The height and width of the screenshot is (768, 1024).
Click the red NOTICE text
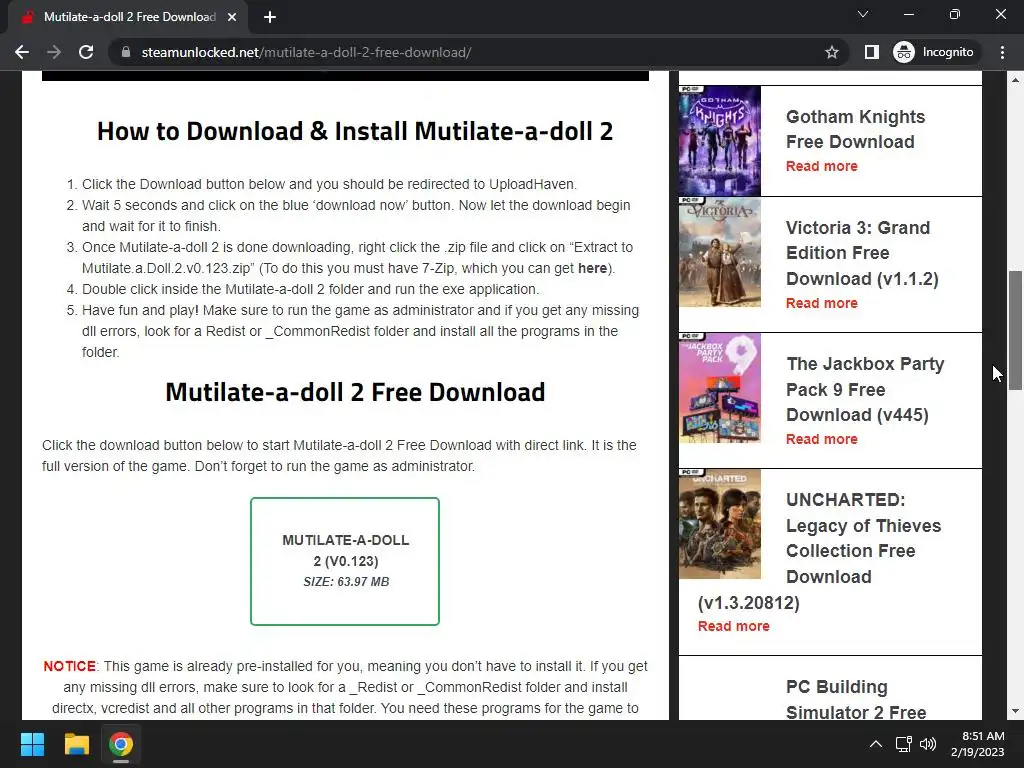point(69,667)
